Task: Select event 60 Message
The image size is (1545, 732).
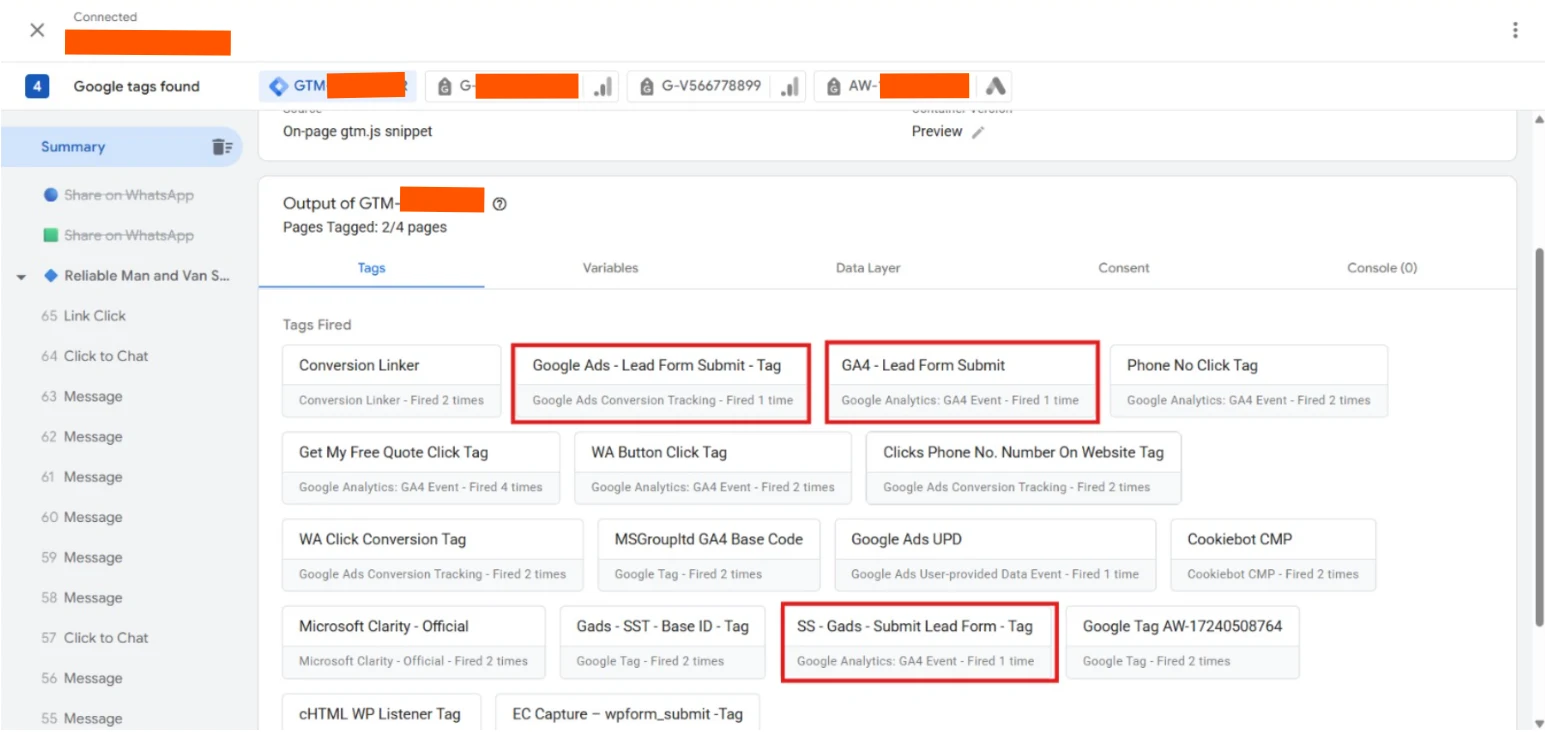Action: click(x=82, y=517)
